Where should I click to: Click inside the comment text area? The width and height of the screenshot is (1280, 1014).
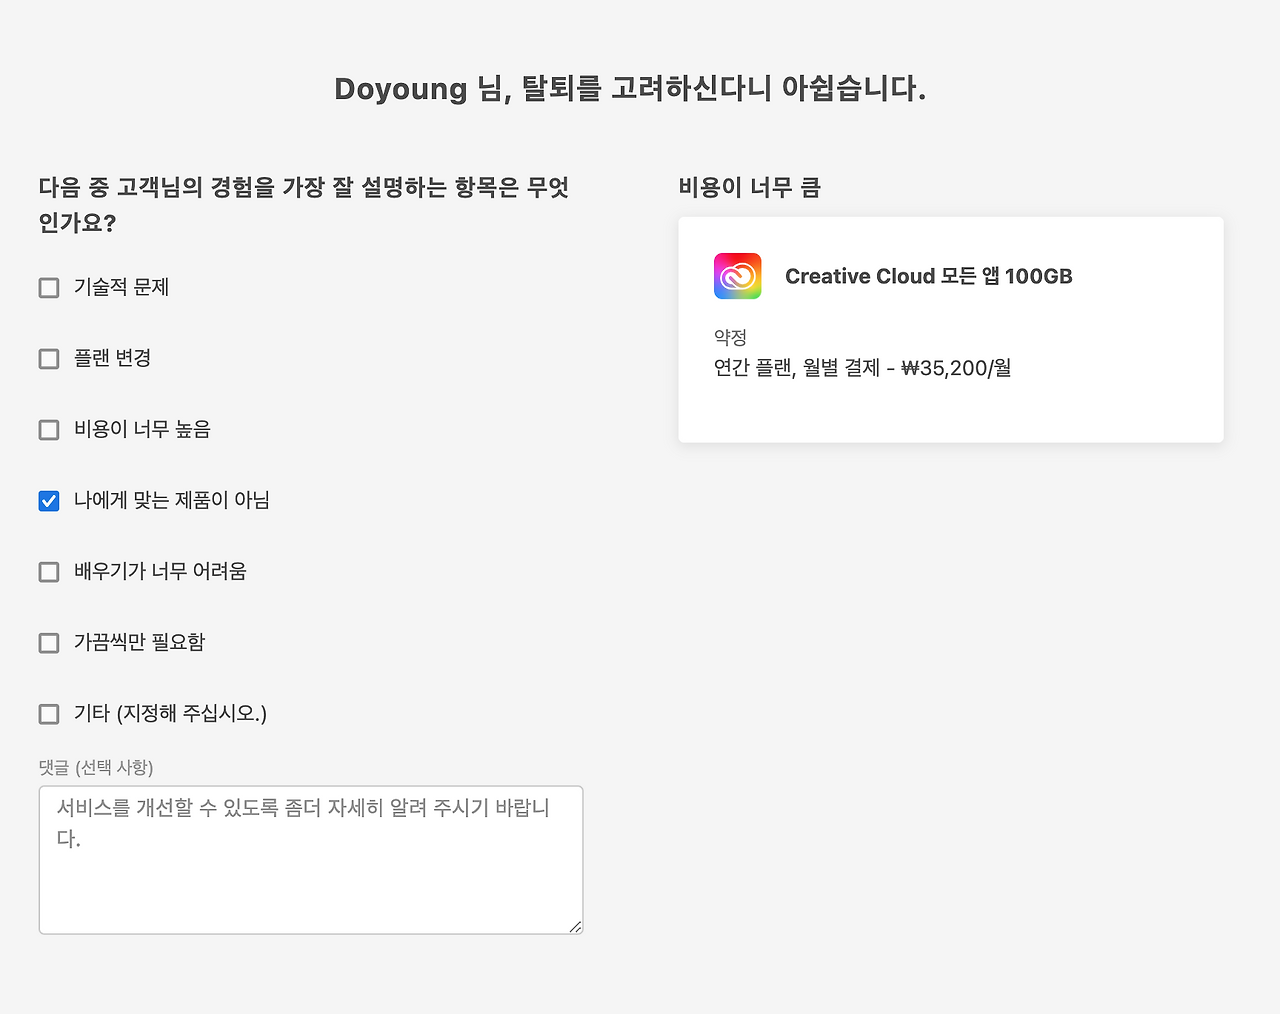[x=310, y=858]
